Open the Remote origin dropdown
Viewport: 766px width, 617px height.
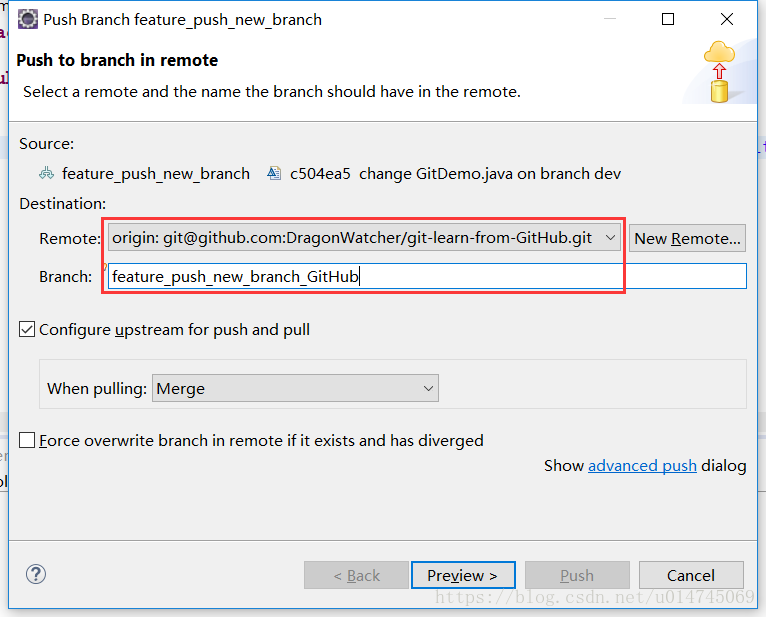pos(364,237)
